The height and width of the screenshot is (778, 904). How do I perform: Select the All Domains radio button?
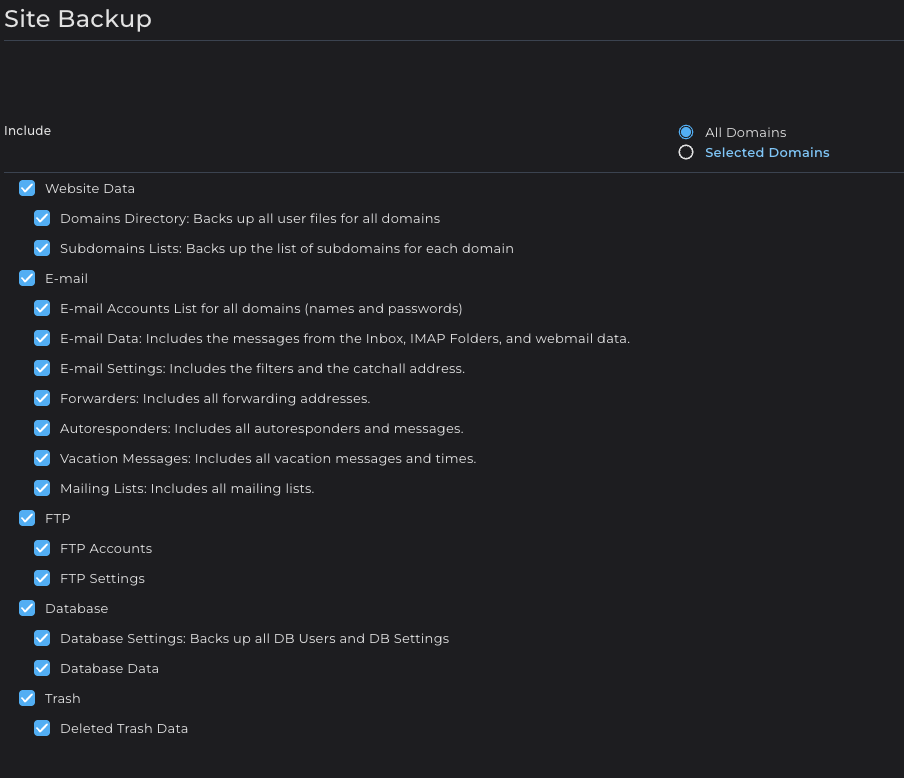coord(686,132)
